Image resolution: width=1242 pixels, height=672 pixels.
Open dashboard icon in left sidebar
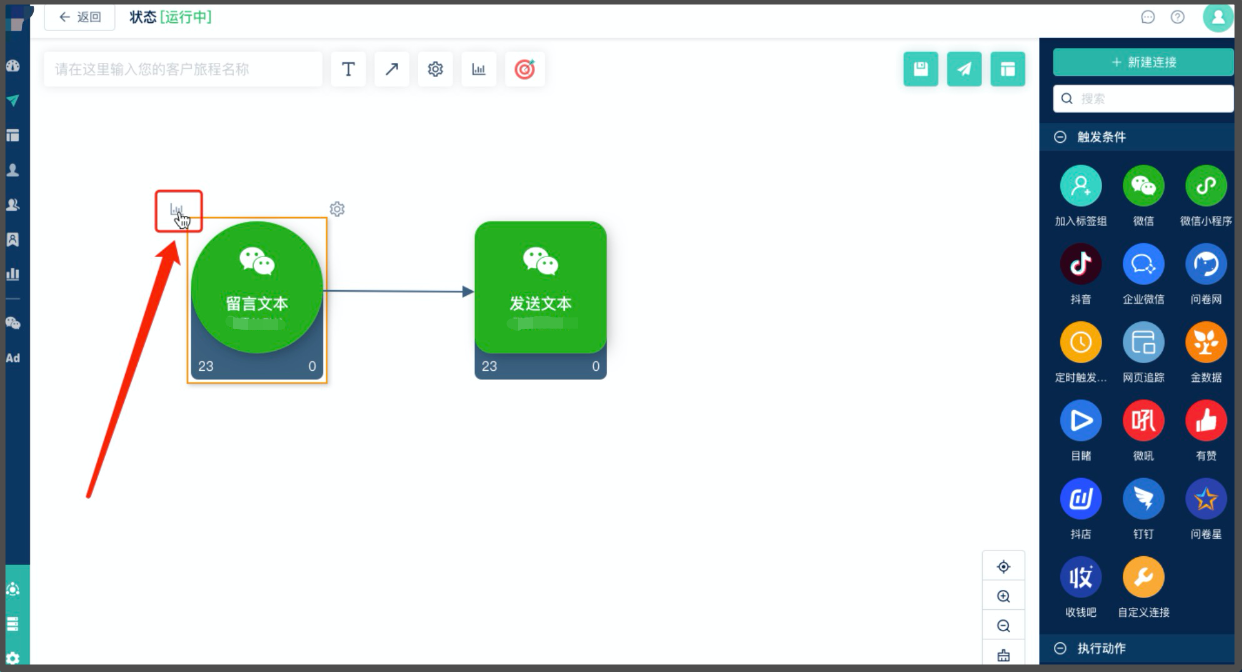tap(13, 66)
